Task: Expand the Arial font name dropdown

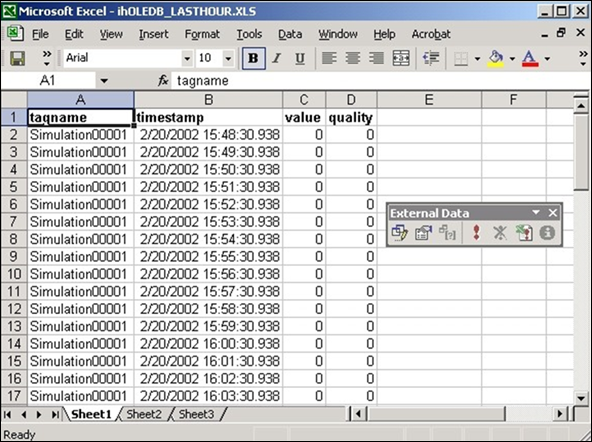Action: click(187, 59)
